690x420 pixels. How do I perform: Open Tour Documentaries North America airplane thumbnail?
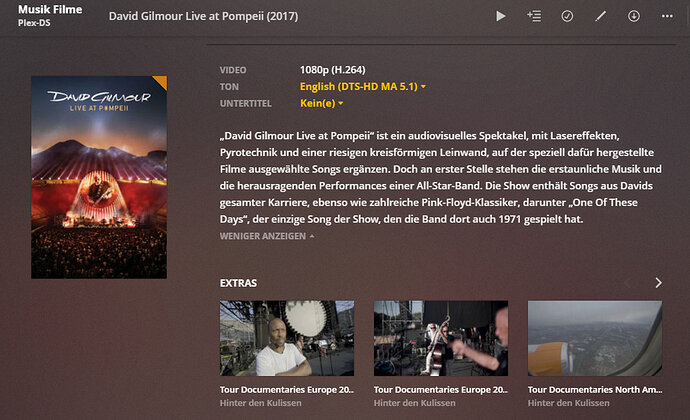(595, 338)
